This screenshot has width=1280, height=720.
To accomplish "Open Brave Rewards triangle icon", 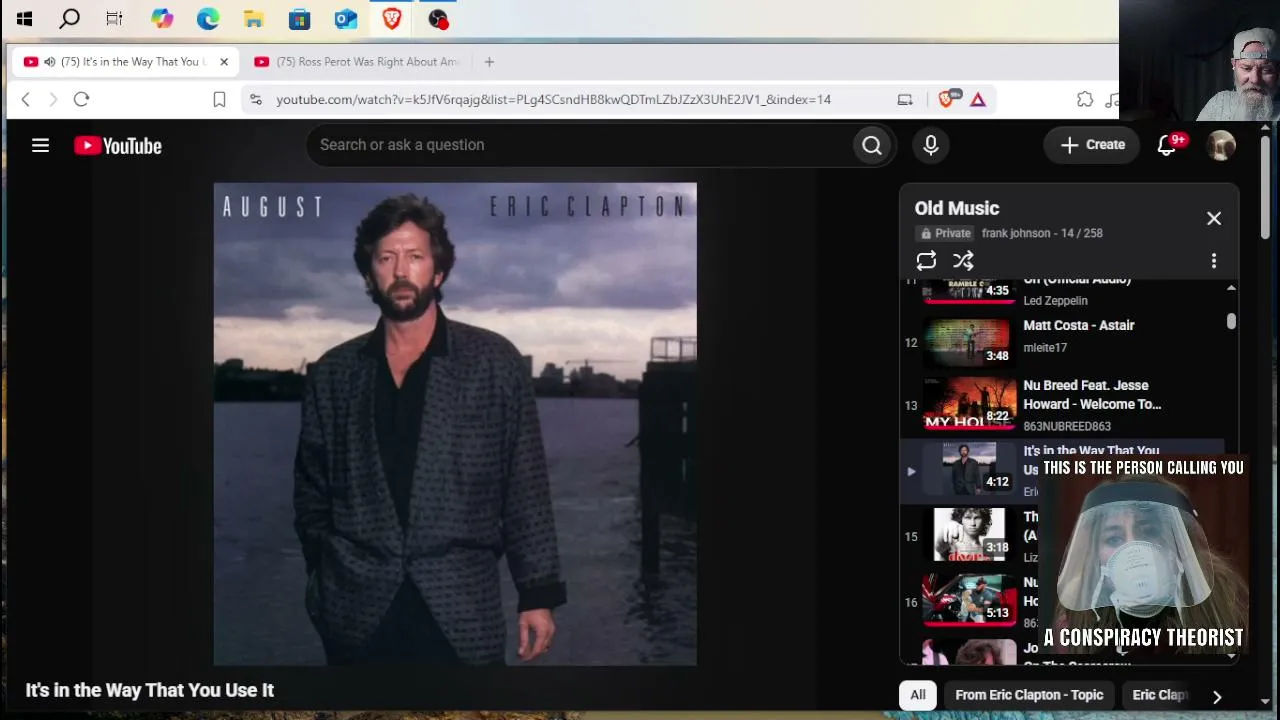I will coord(978,99).
